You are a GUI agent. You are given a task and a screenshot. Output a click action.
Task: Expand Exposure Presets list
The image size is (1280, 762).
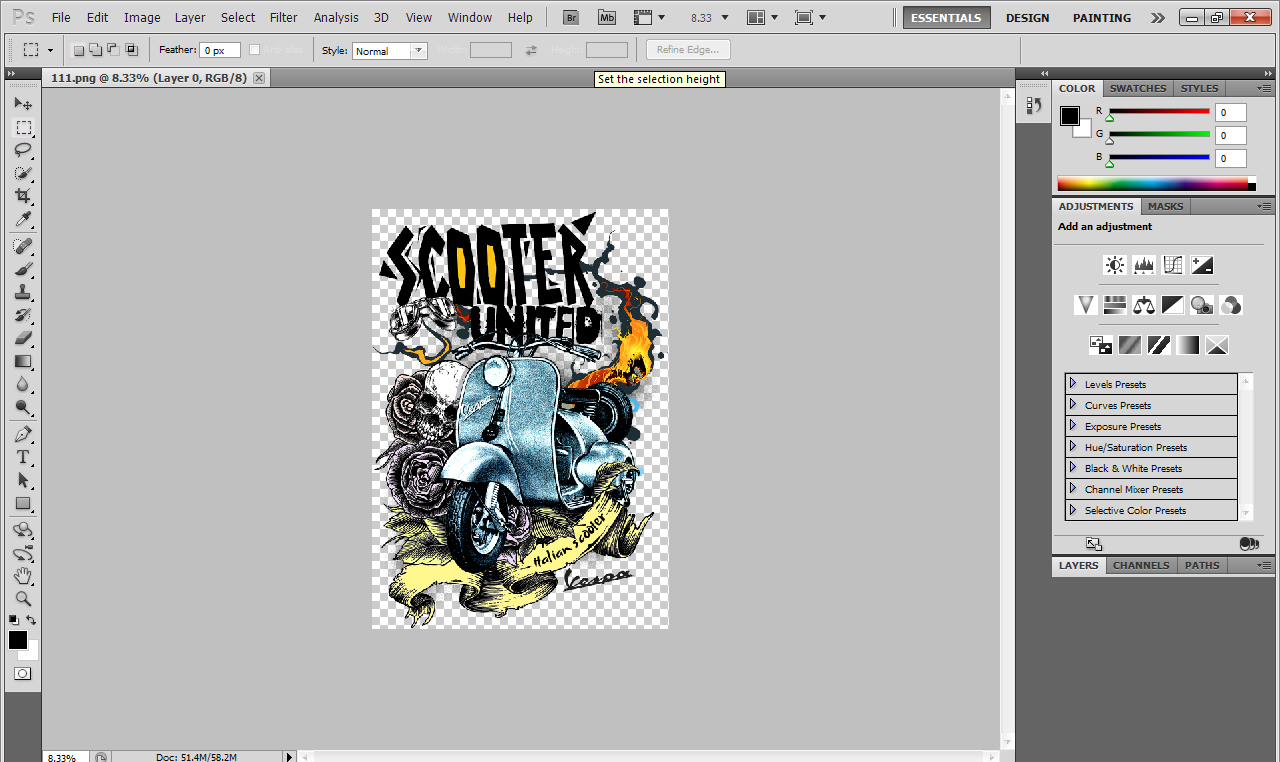(x=1073, y=426)
